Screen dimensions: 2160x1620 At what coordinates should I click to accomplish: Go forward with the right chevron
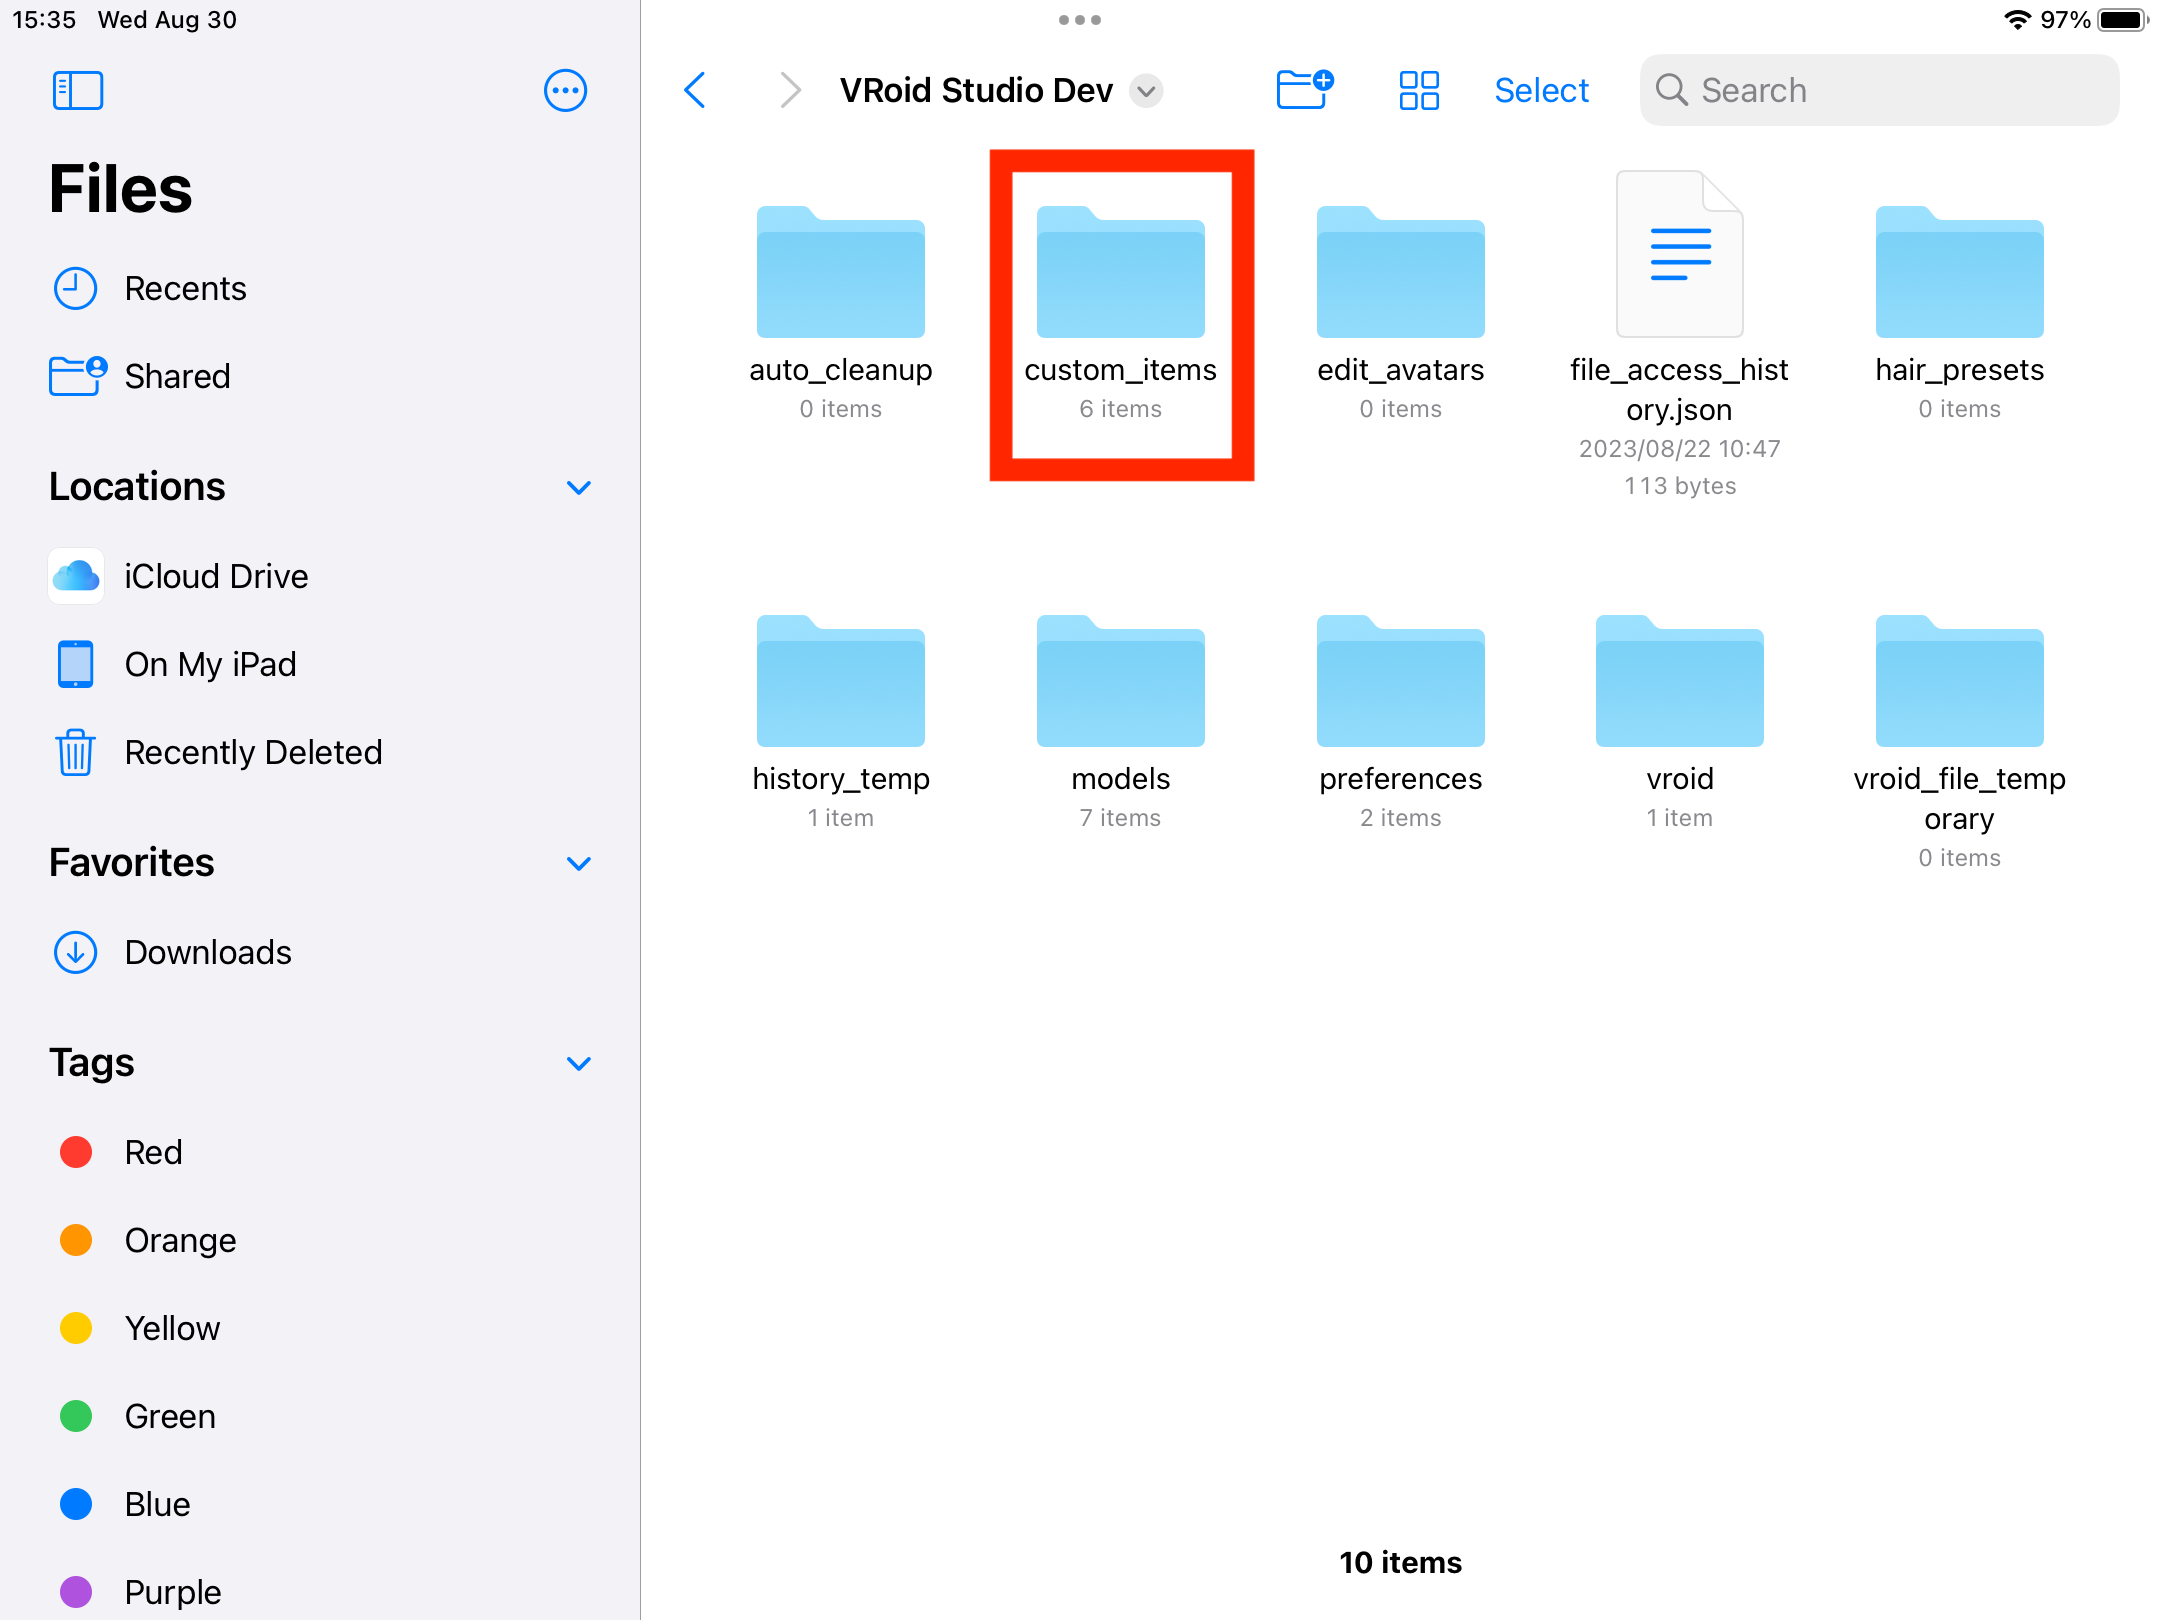click(790, 90)
